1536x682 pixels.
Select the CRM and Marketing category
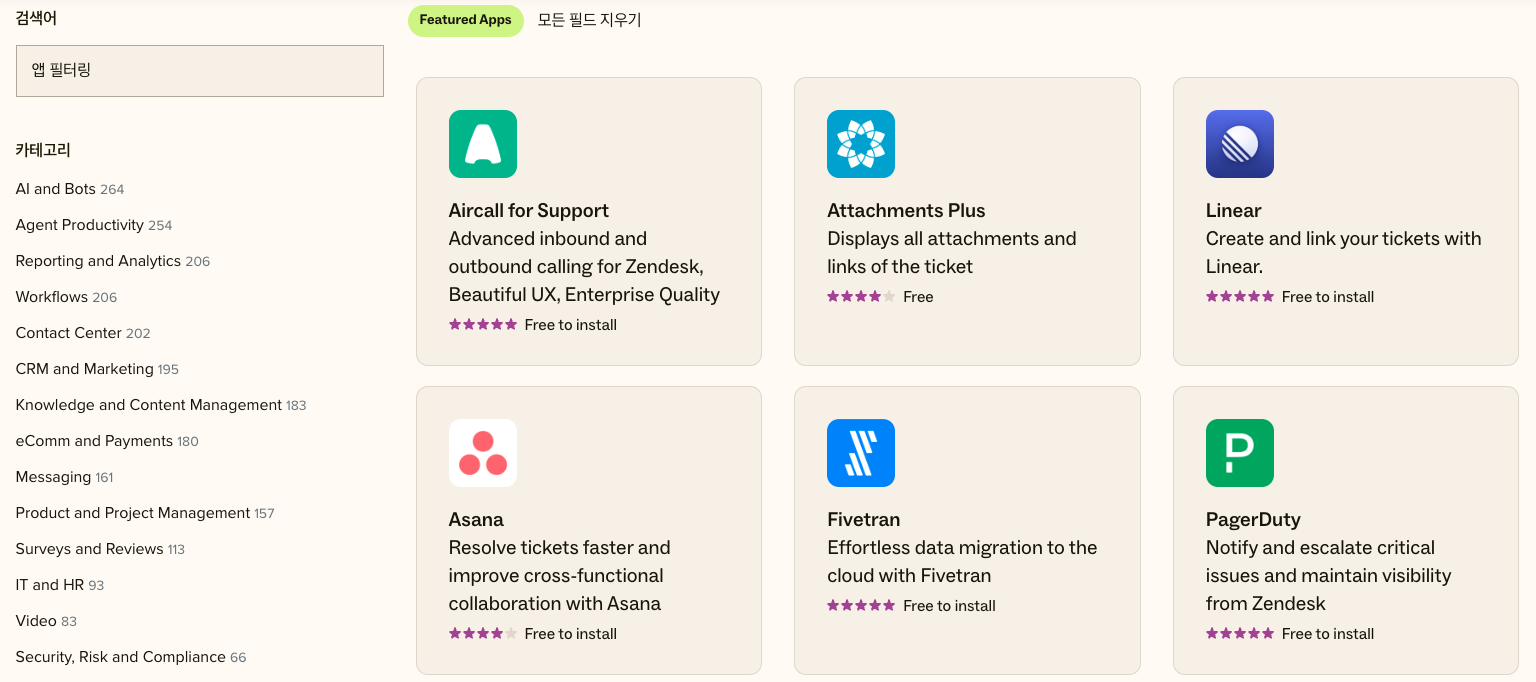click(85, 369)
